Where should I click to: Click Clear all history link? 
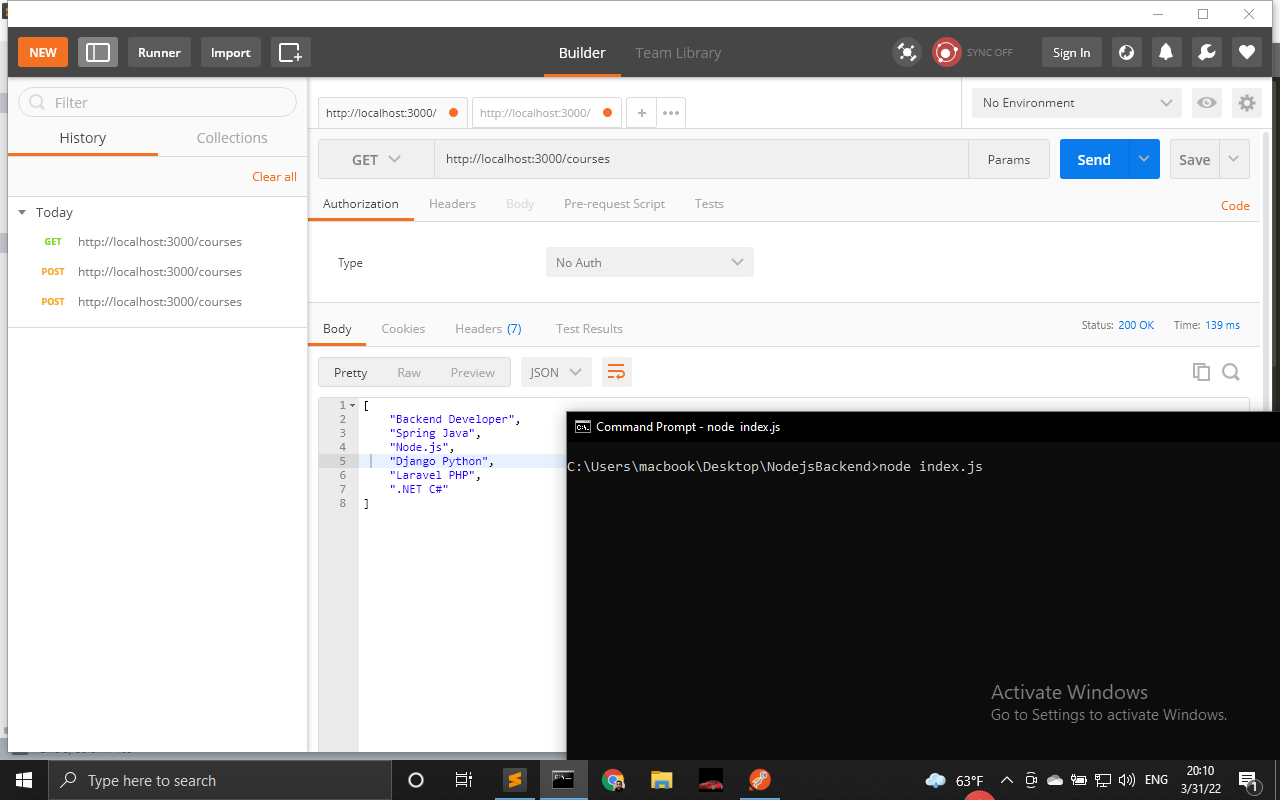[274, 176]
